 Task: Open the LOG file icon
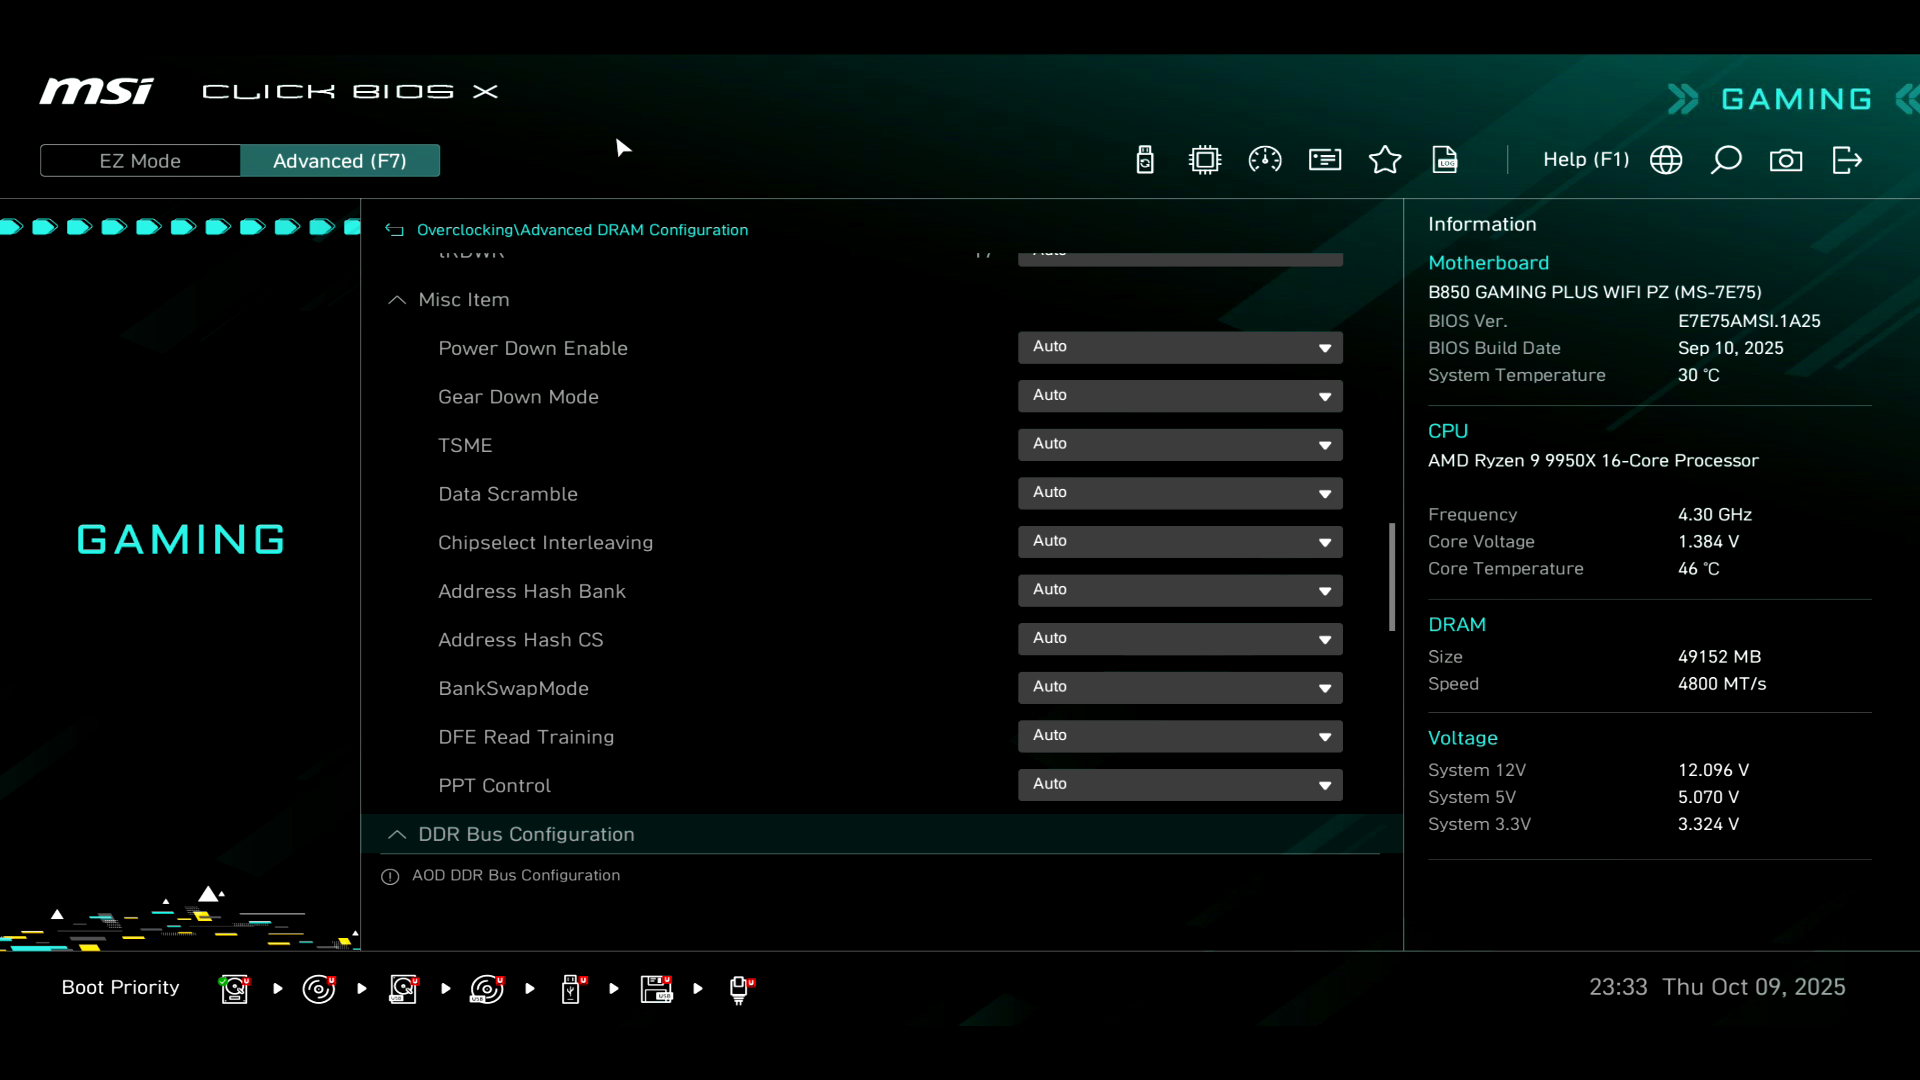[1445, 160]
